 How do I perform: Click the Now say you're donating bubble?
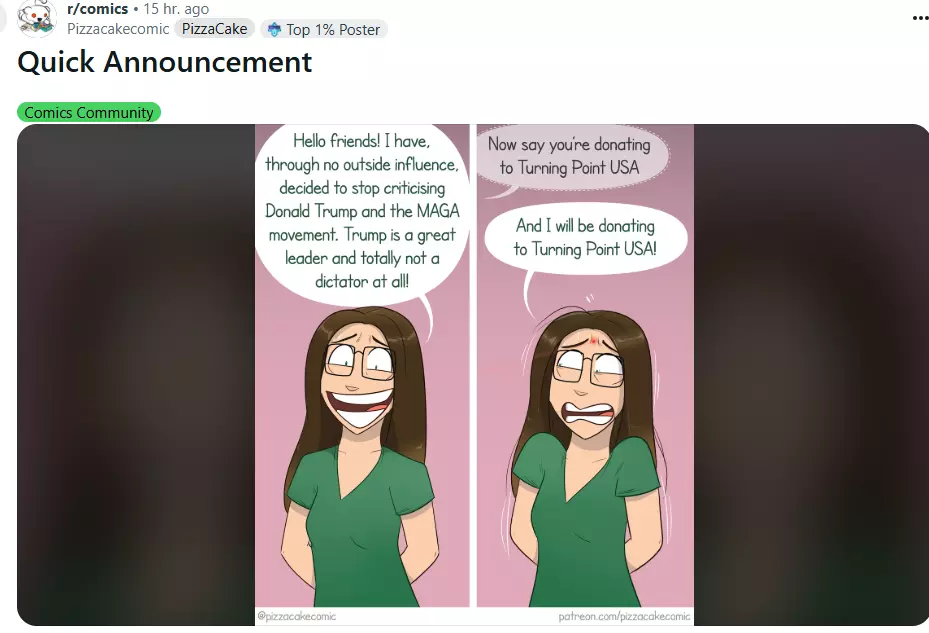pos(568,156)
